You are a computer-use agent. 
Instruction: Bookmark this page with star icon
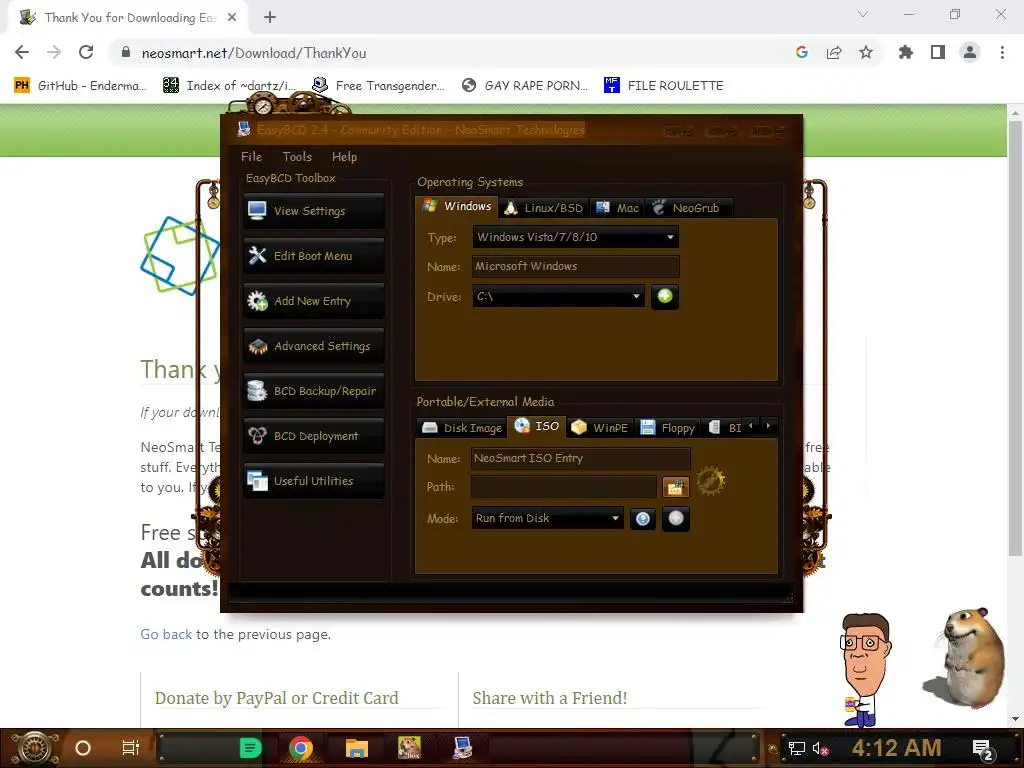pos(866,52)
